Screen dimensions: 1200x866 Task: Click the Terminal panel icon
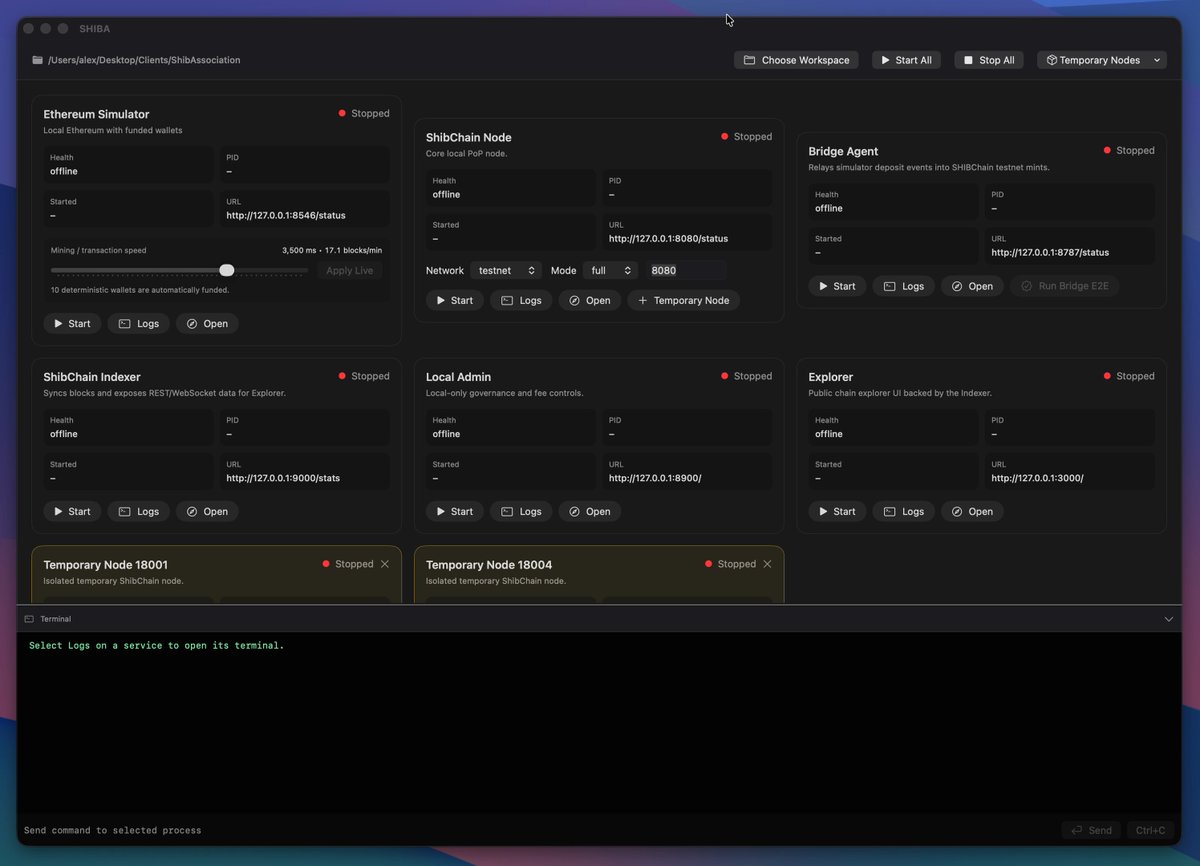[x=29, y=619]
